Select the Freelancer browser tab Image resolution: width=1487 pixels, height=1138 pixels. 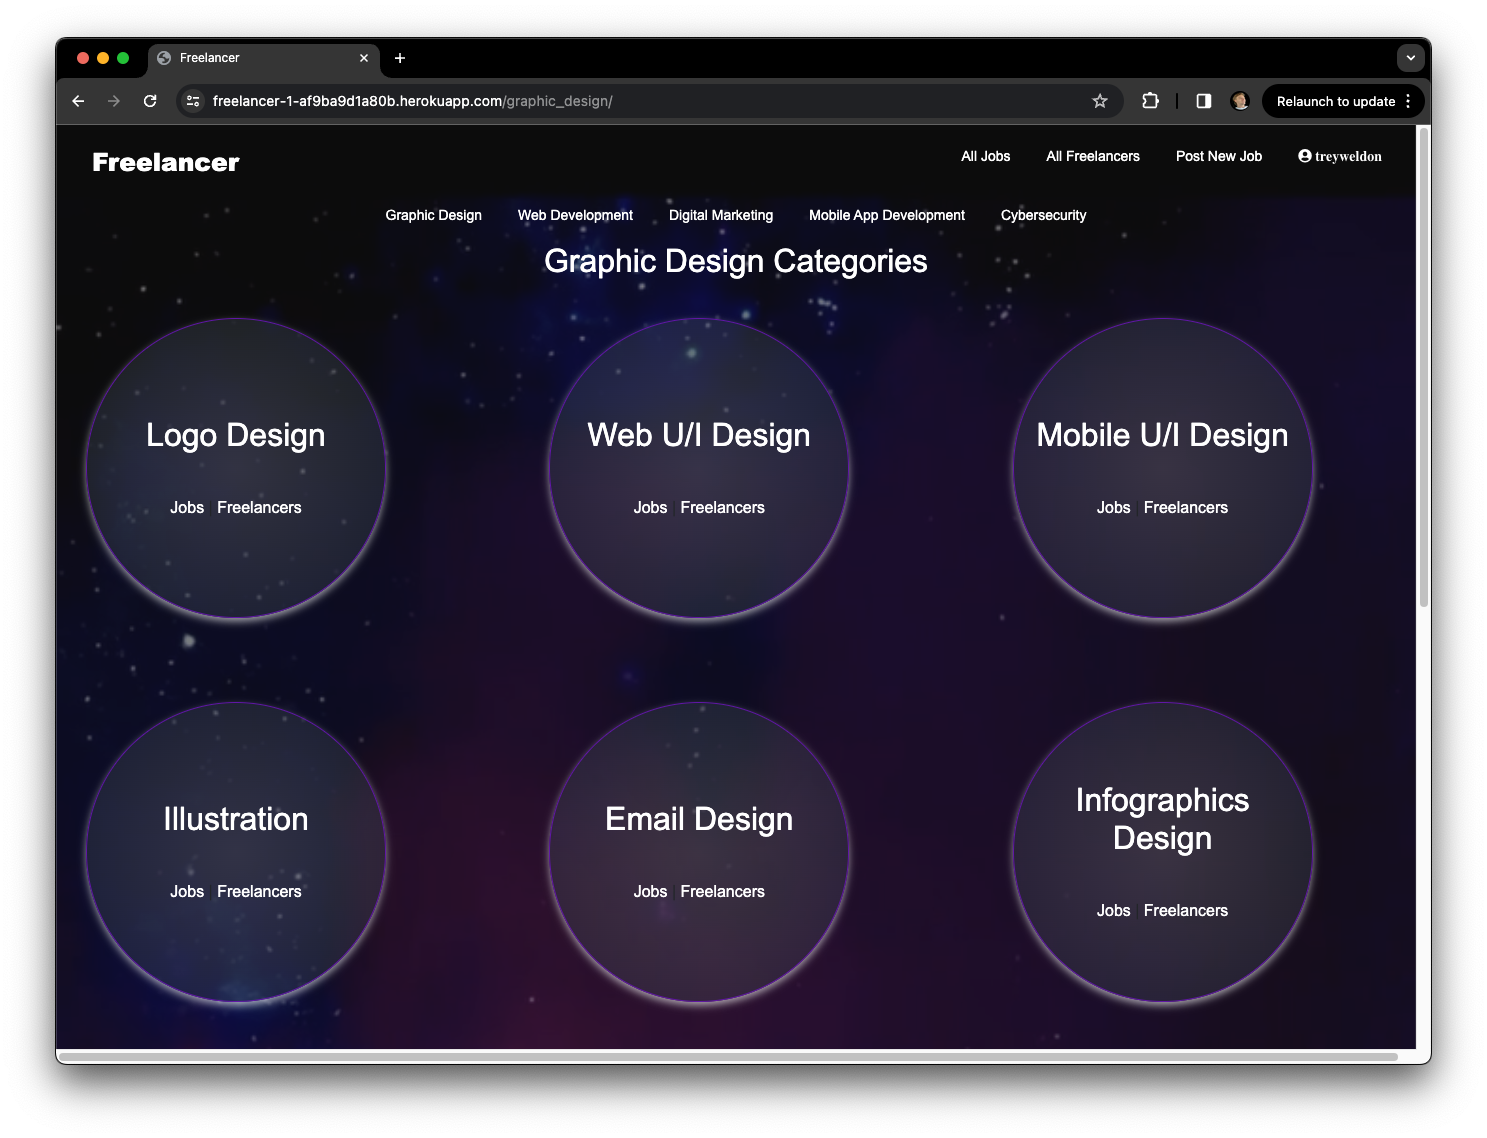[264, 58]
